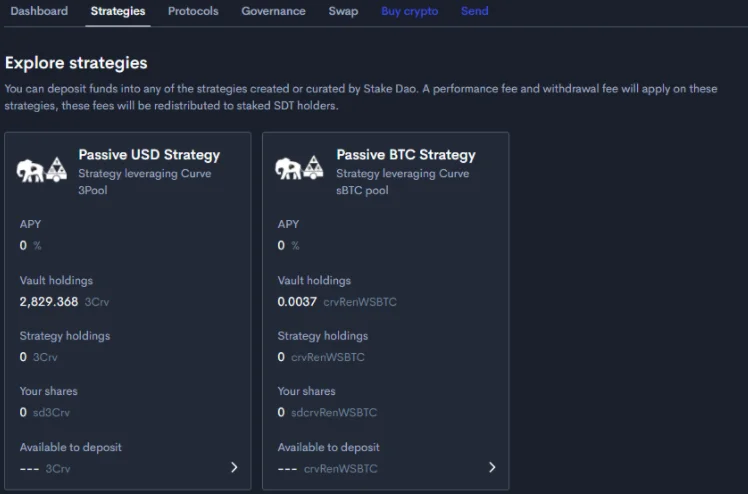Click Available to deposit in USD card
The height and width of the screenshot is (494, 748).
pos(71,447)
